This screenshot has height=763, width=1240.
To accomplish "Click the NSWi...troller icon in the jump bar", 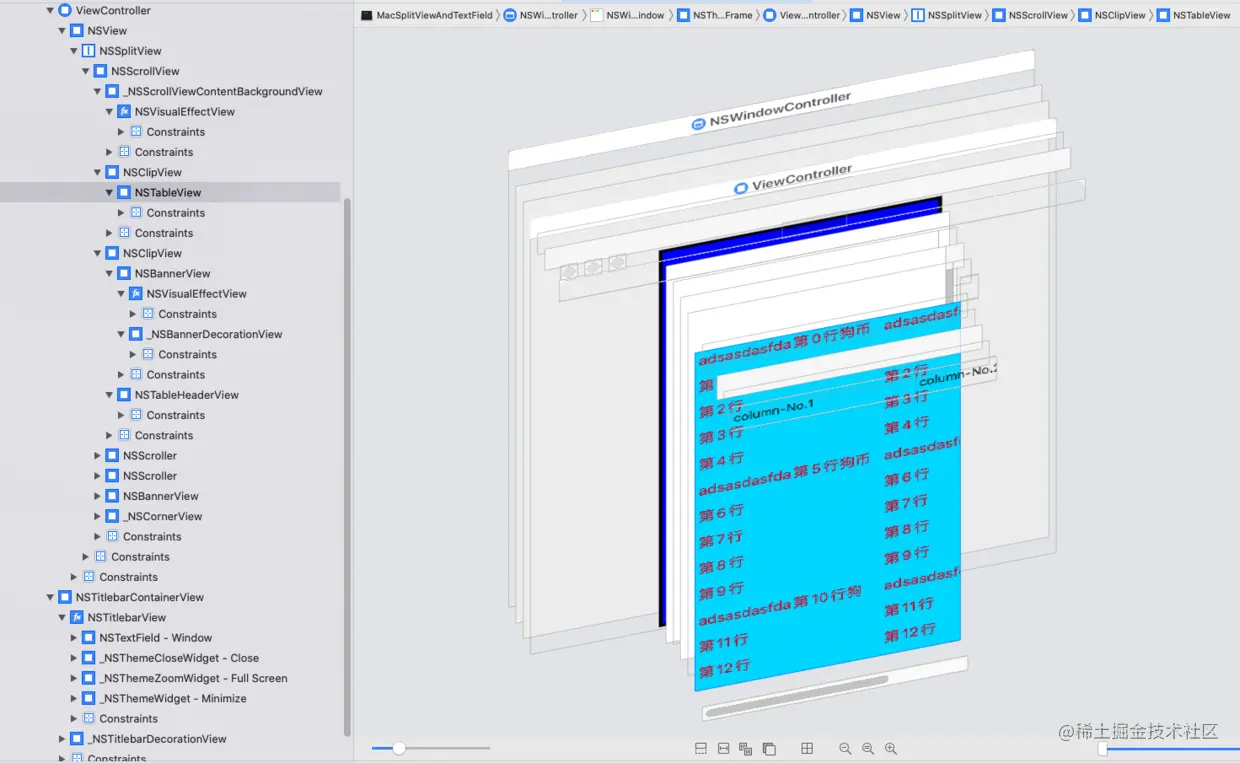I will tap(510, 16).
